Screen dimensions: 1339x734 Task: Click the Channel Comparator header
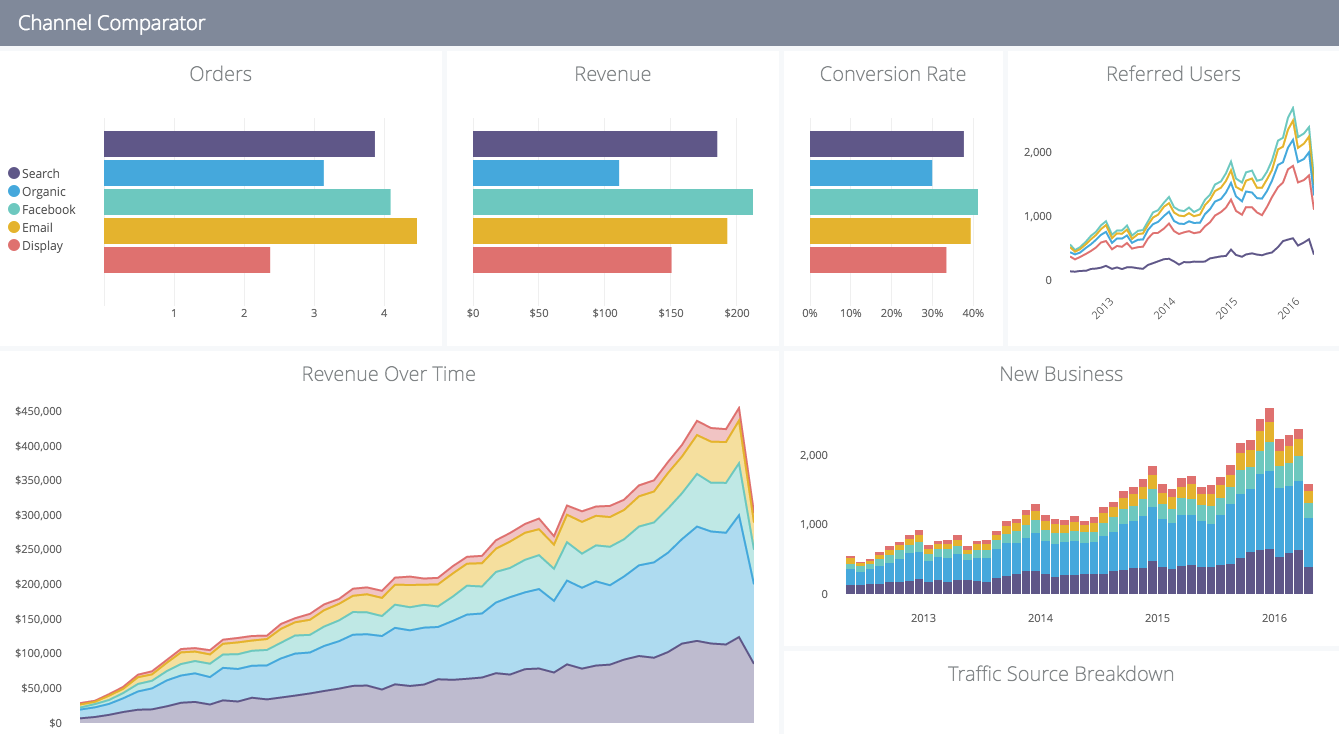(113, 23)
